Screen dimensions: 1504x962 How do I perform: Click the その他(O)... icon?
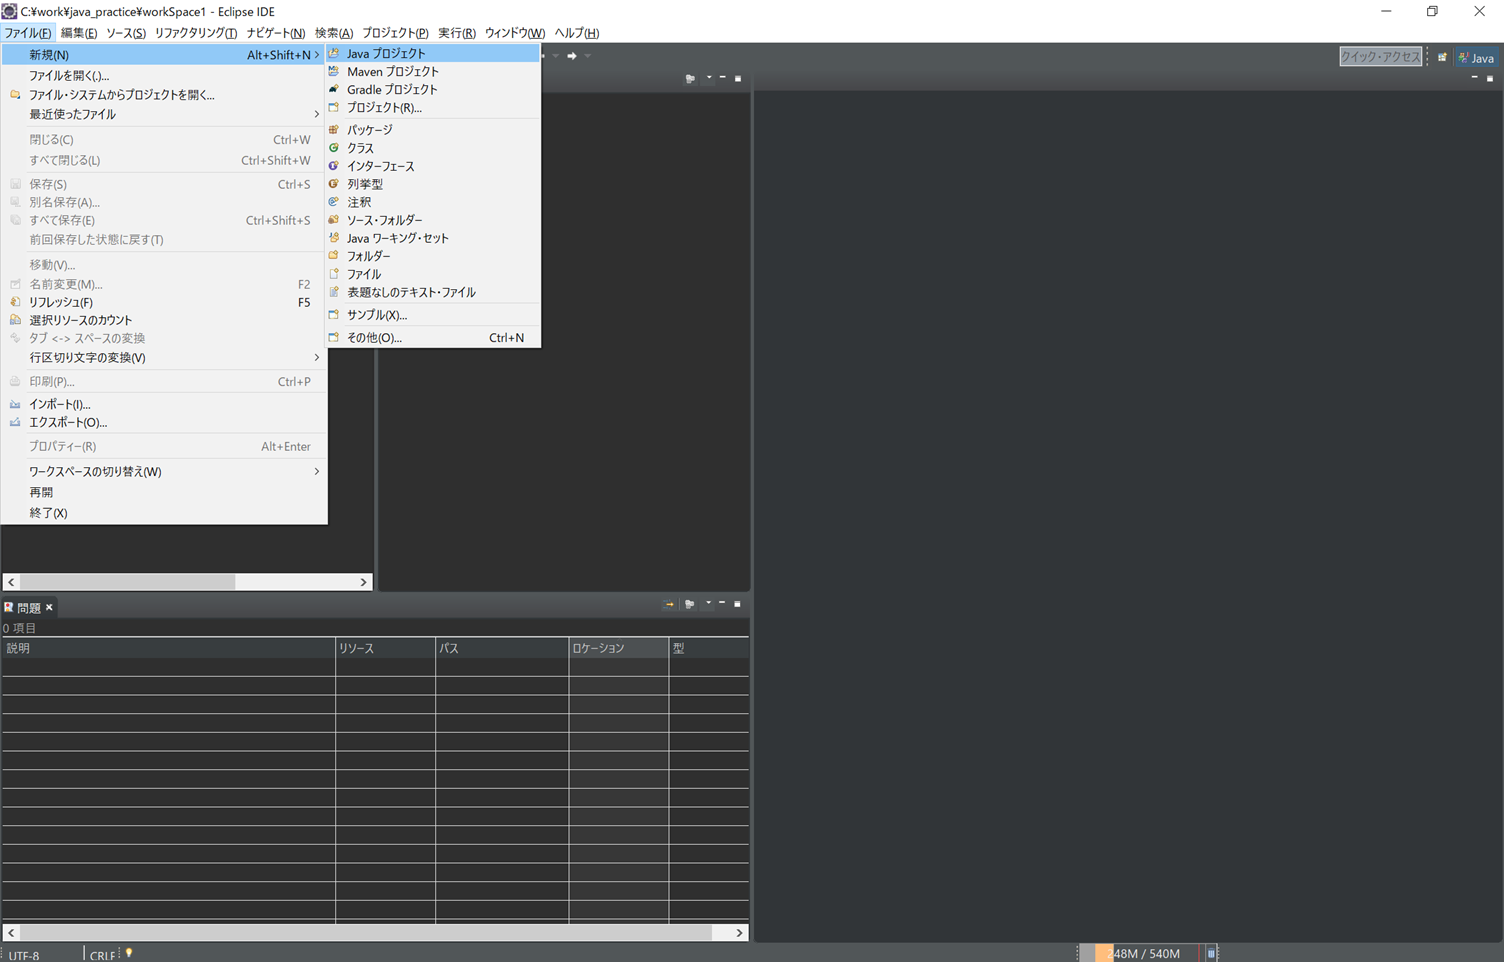pyautogui.click(x=334, y=338)
